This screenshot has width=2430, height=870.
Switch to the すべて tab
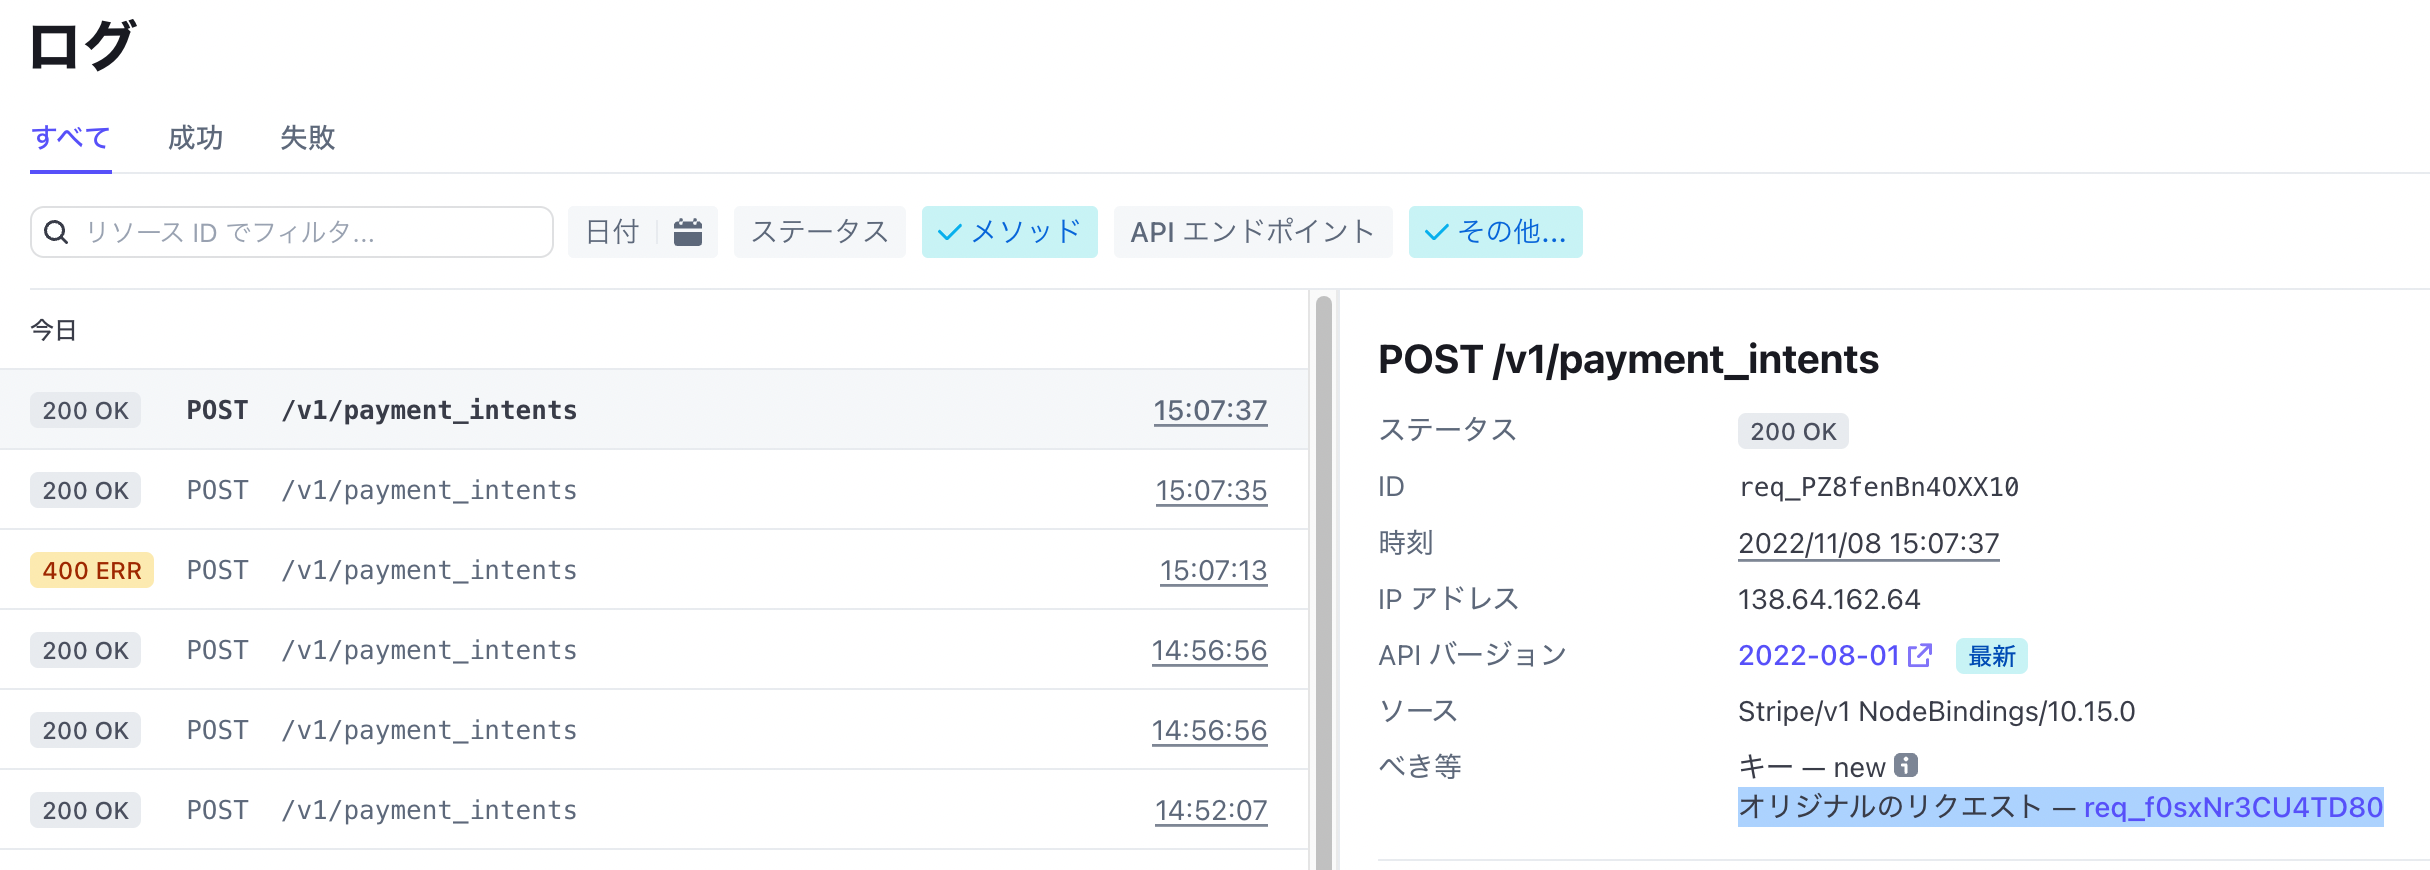click(x=70, y=138)
